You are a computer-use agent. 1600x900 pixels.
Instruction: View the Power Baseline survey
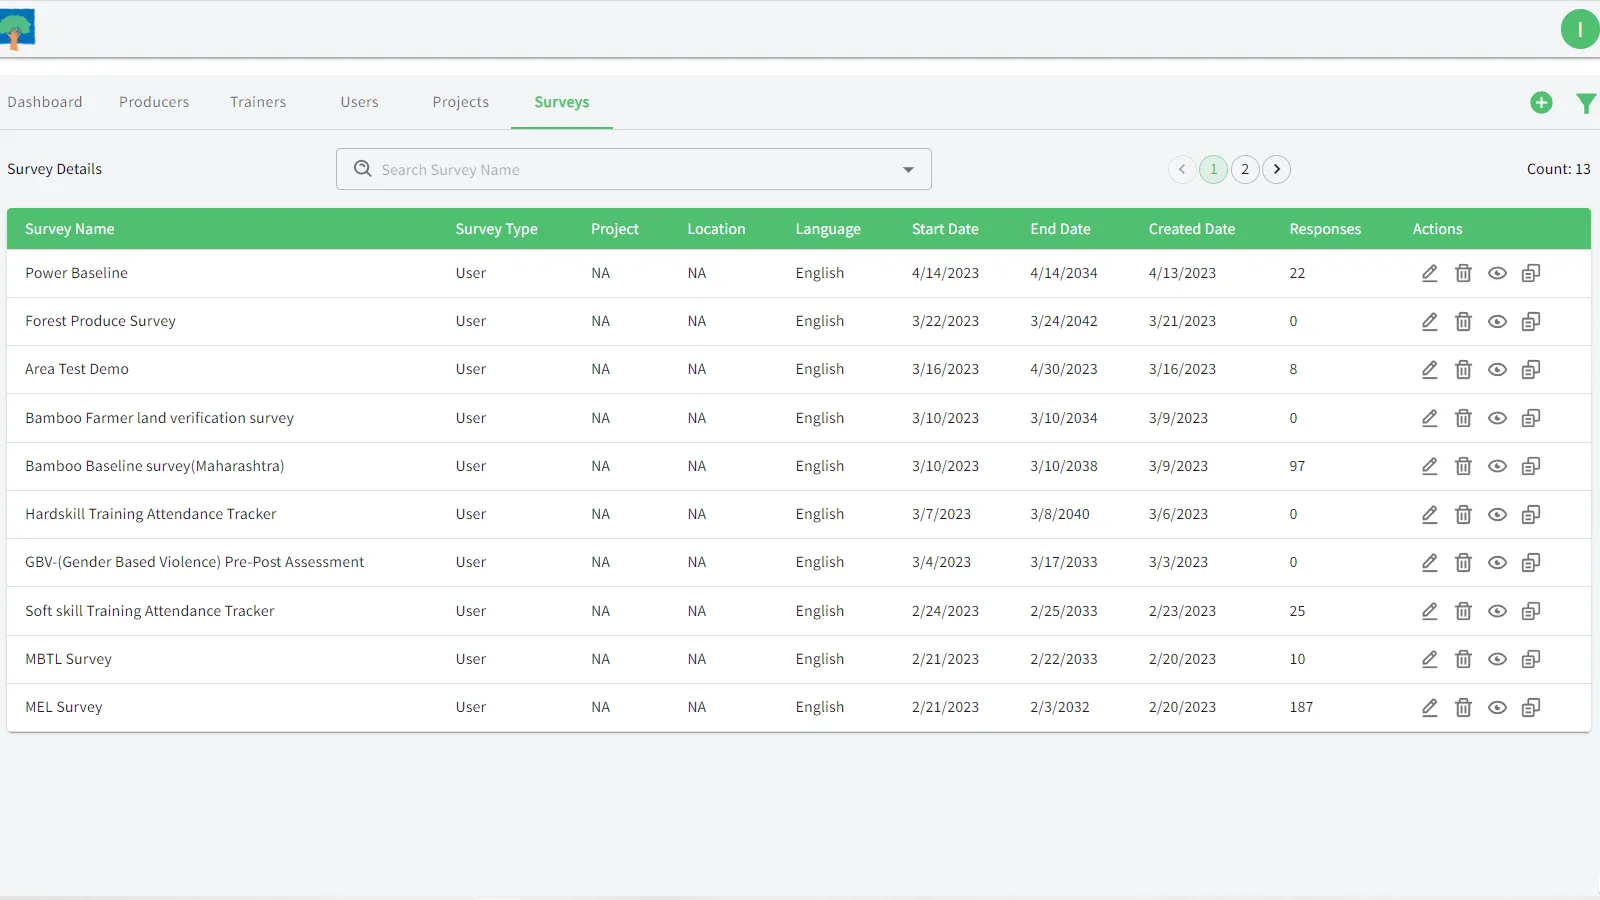point(1497,273)
